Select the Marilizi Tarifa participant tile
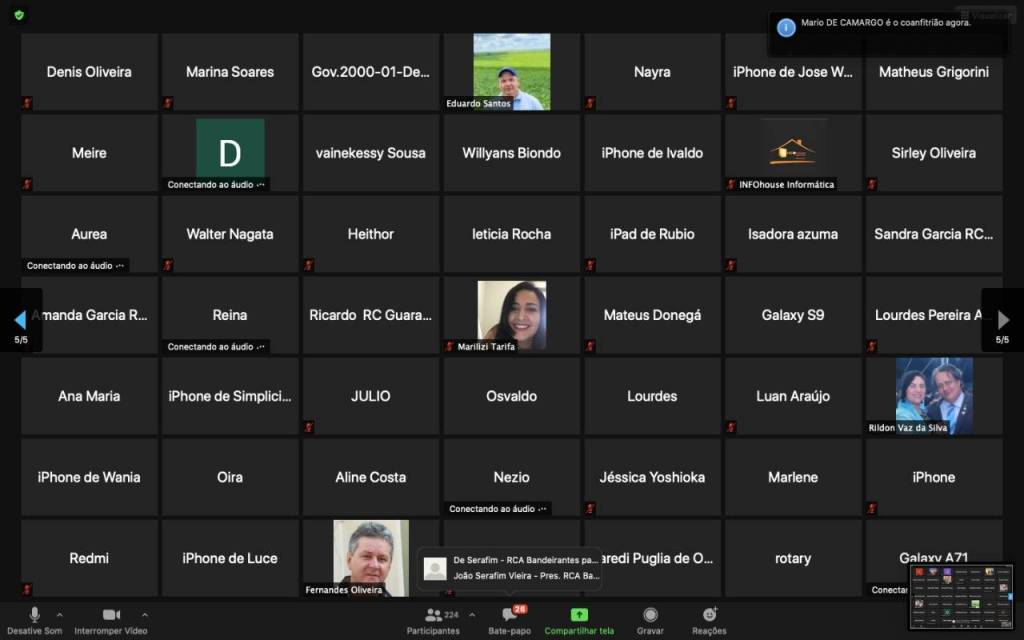This screenshot has height=640, width=1024. 511,315
